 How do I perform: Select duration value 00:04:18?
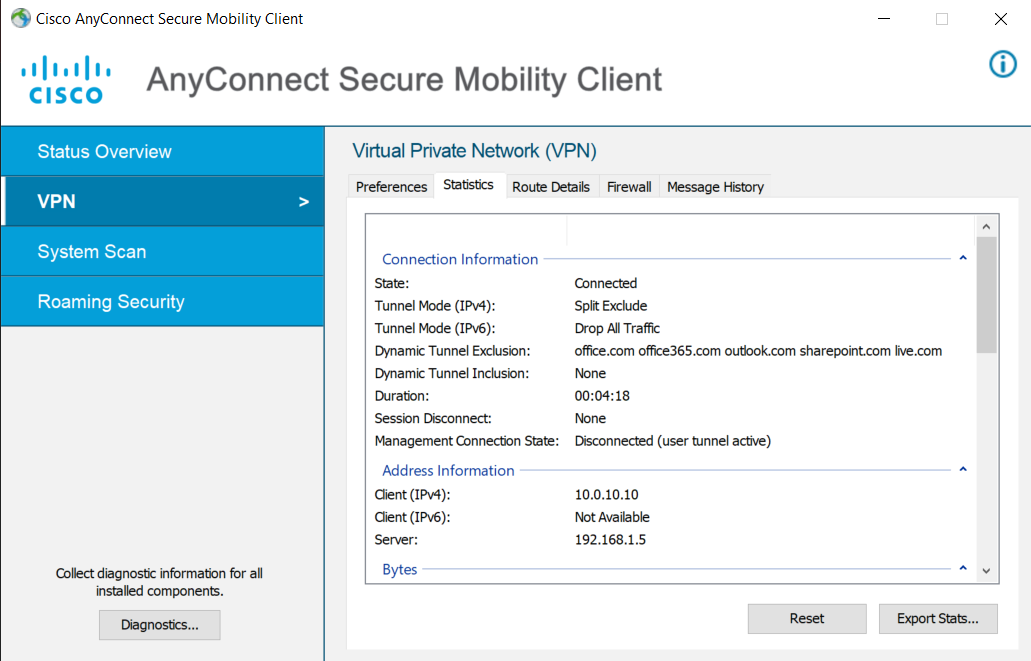(x=602, y=396)
